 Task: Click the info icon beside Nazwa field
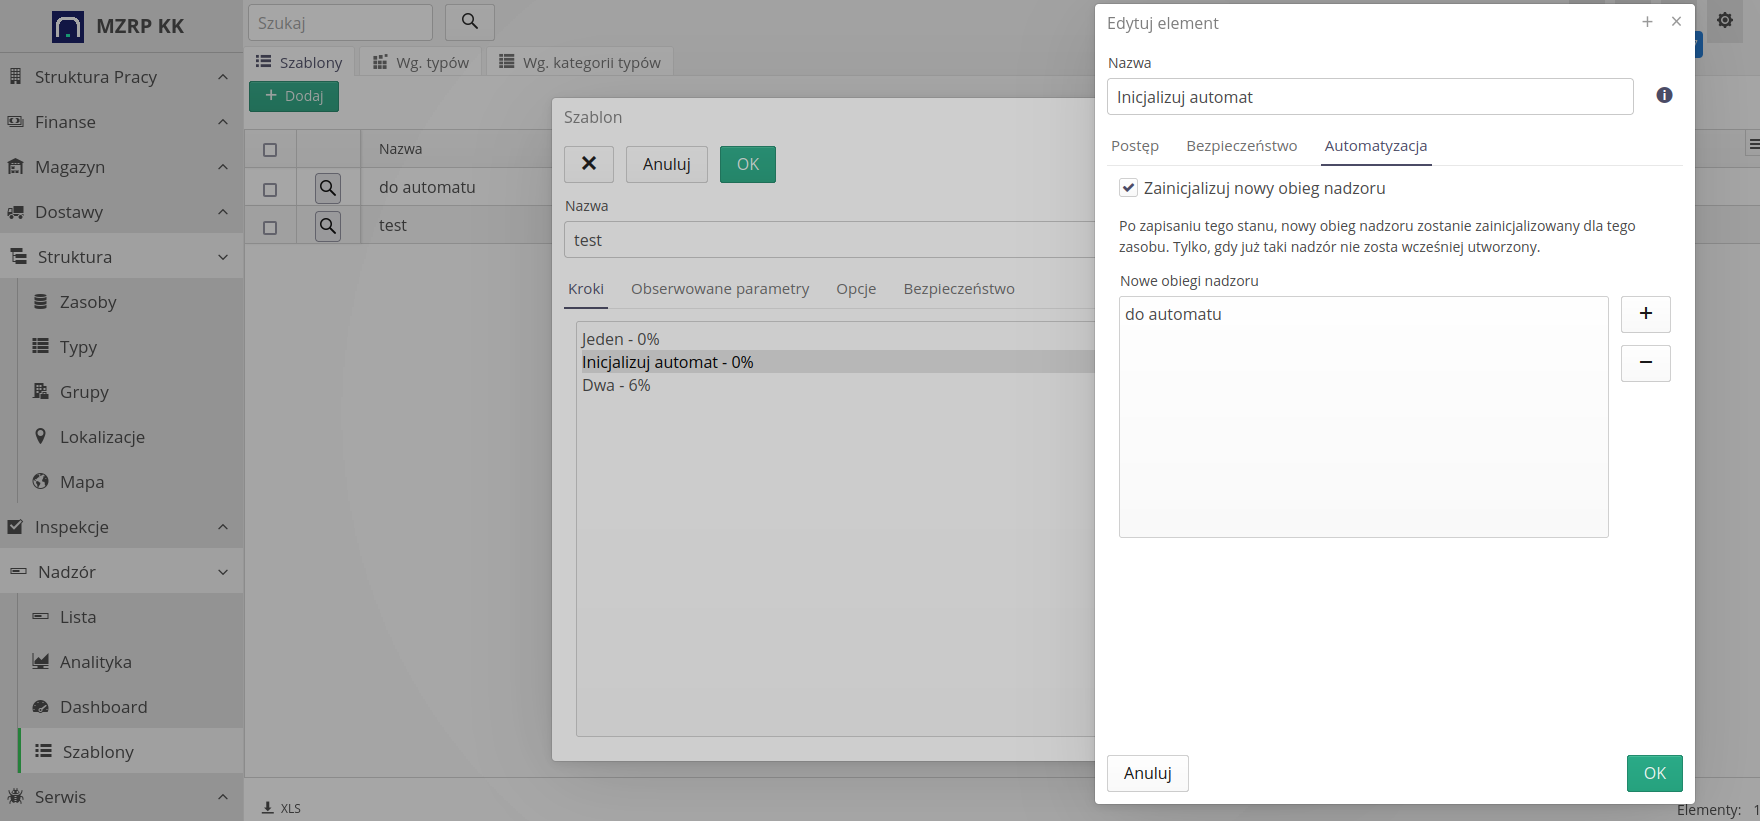click(x=1664, y=95)
